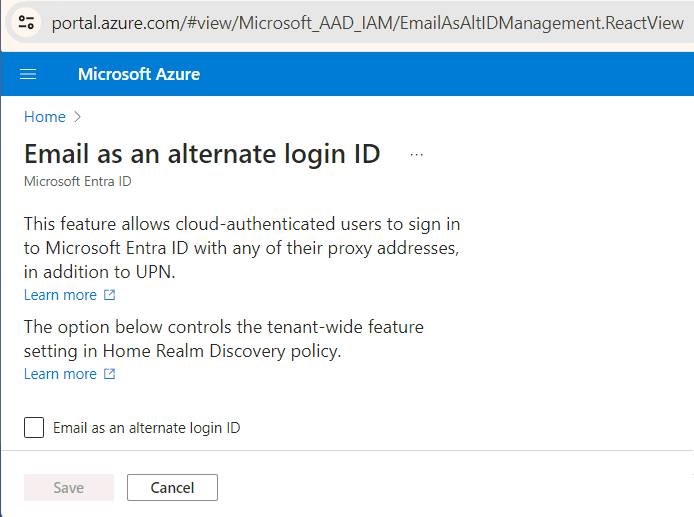Open the Azure portal hamburger menu
This screenshot has width=694, height=517.
(x=28, y=74)
